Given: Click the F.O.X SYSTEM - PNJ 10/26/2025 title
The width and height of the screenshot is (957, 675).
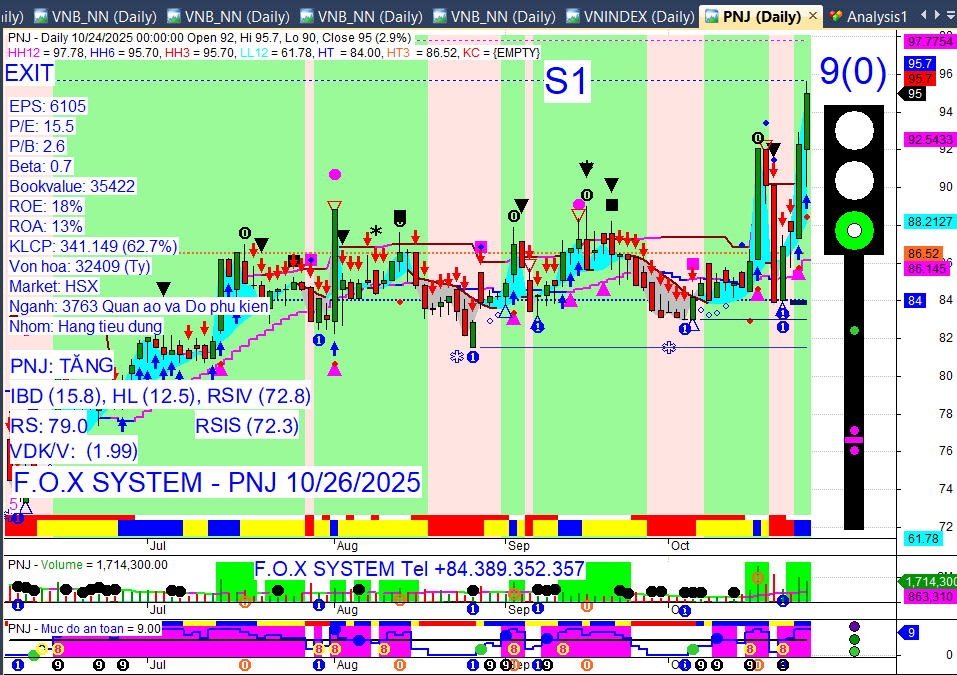Looking at the screenshot, I should point(217,482).
